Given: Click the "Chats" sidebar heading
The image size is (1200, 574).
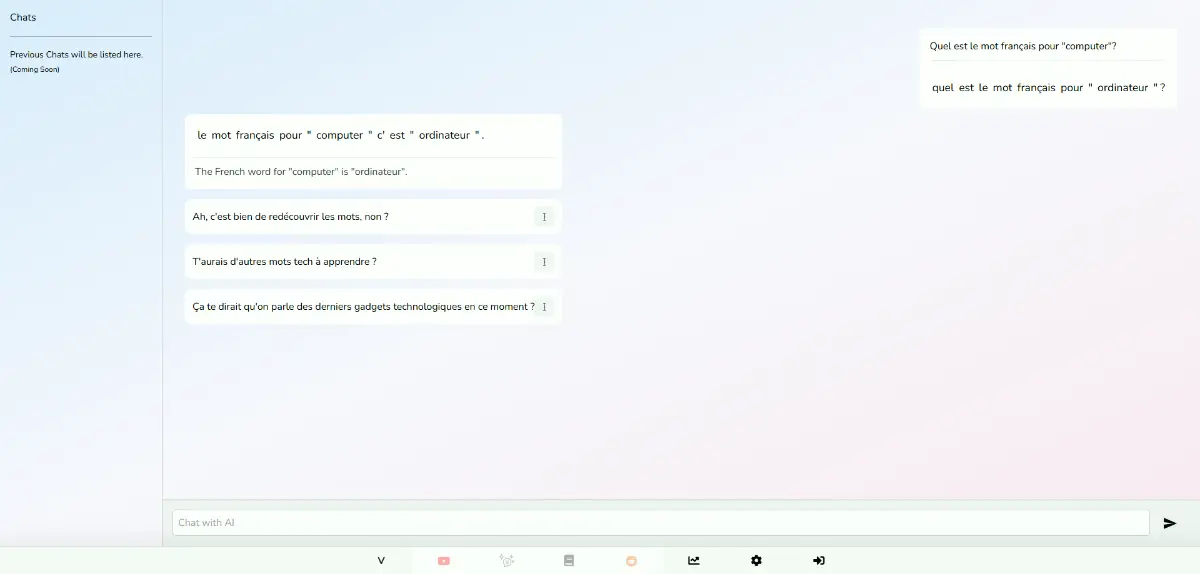Looking at the screenshot, I should 23,17.
